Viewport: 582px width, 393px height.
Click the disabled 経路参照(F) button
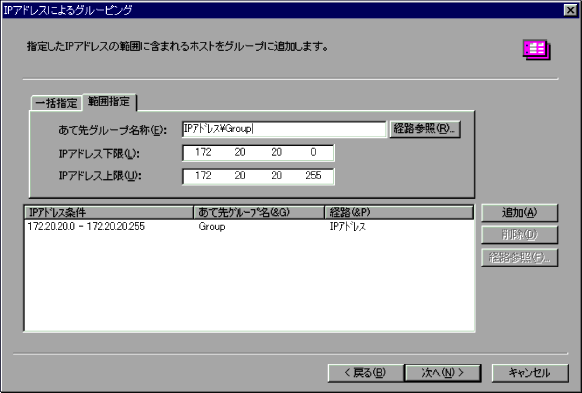[519, 258]
